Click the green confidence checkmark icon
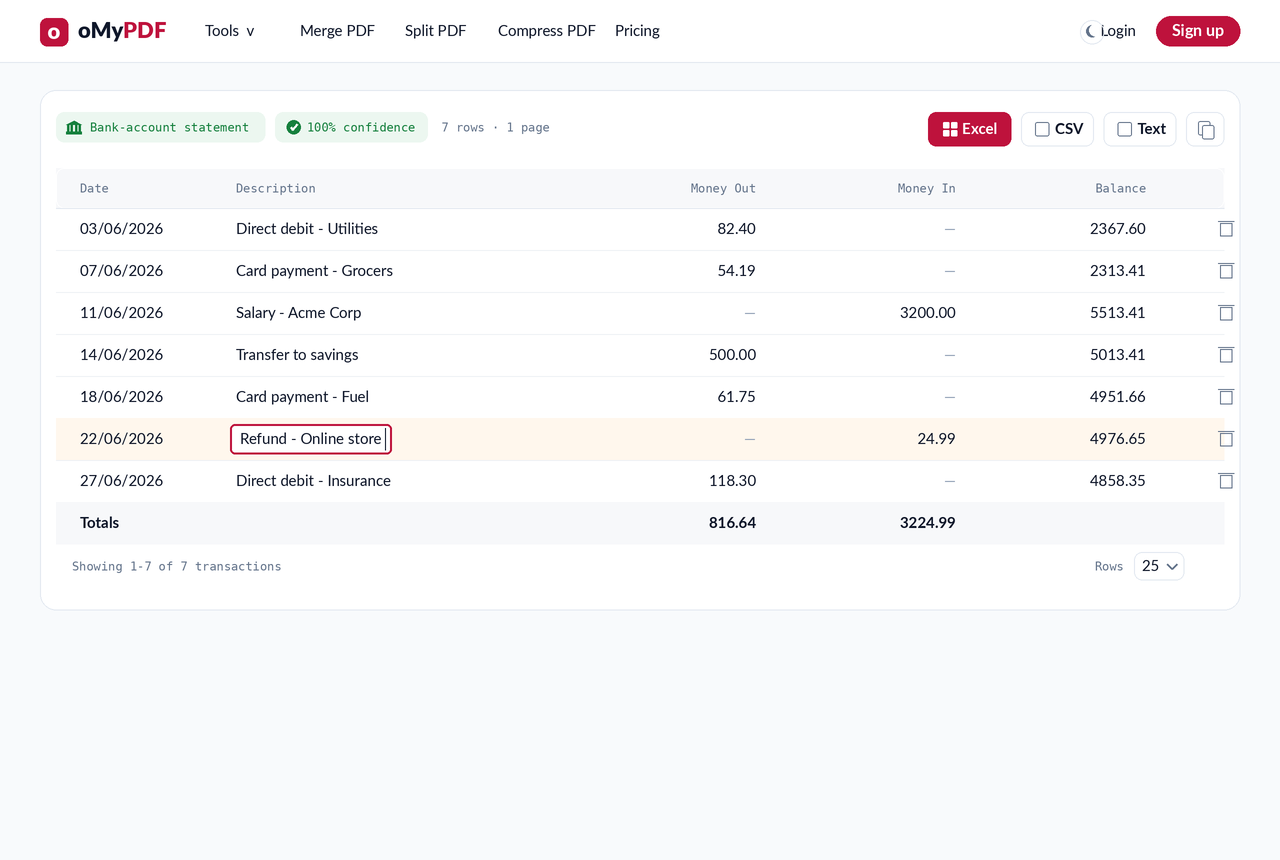Viewport: 1280px width, 860px height. tap(293, 127)
